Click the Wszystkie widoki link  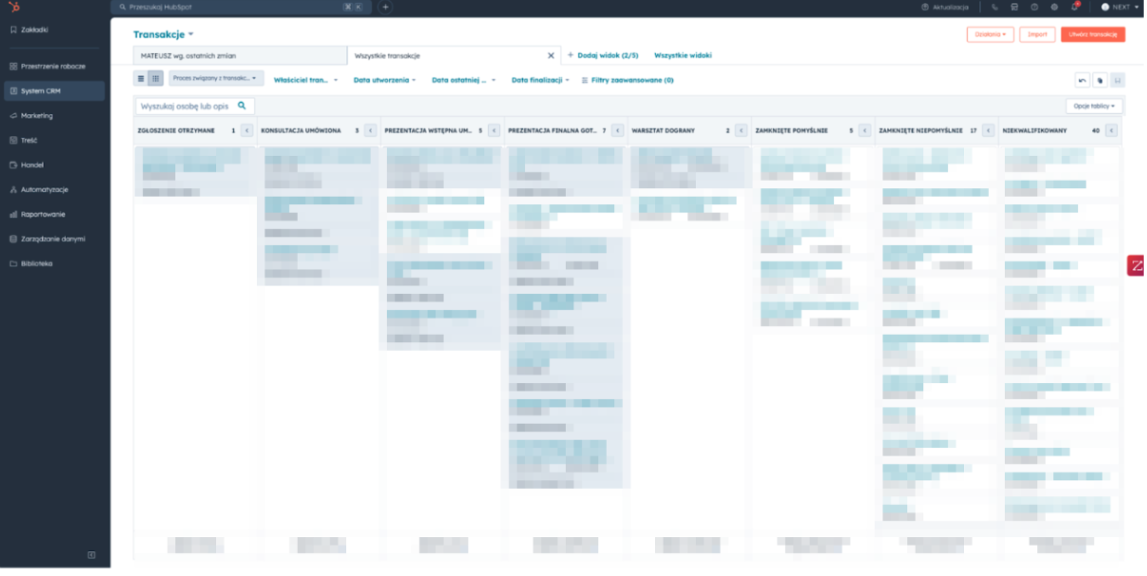pyautogui.click(x=683, y=56)
